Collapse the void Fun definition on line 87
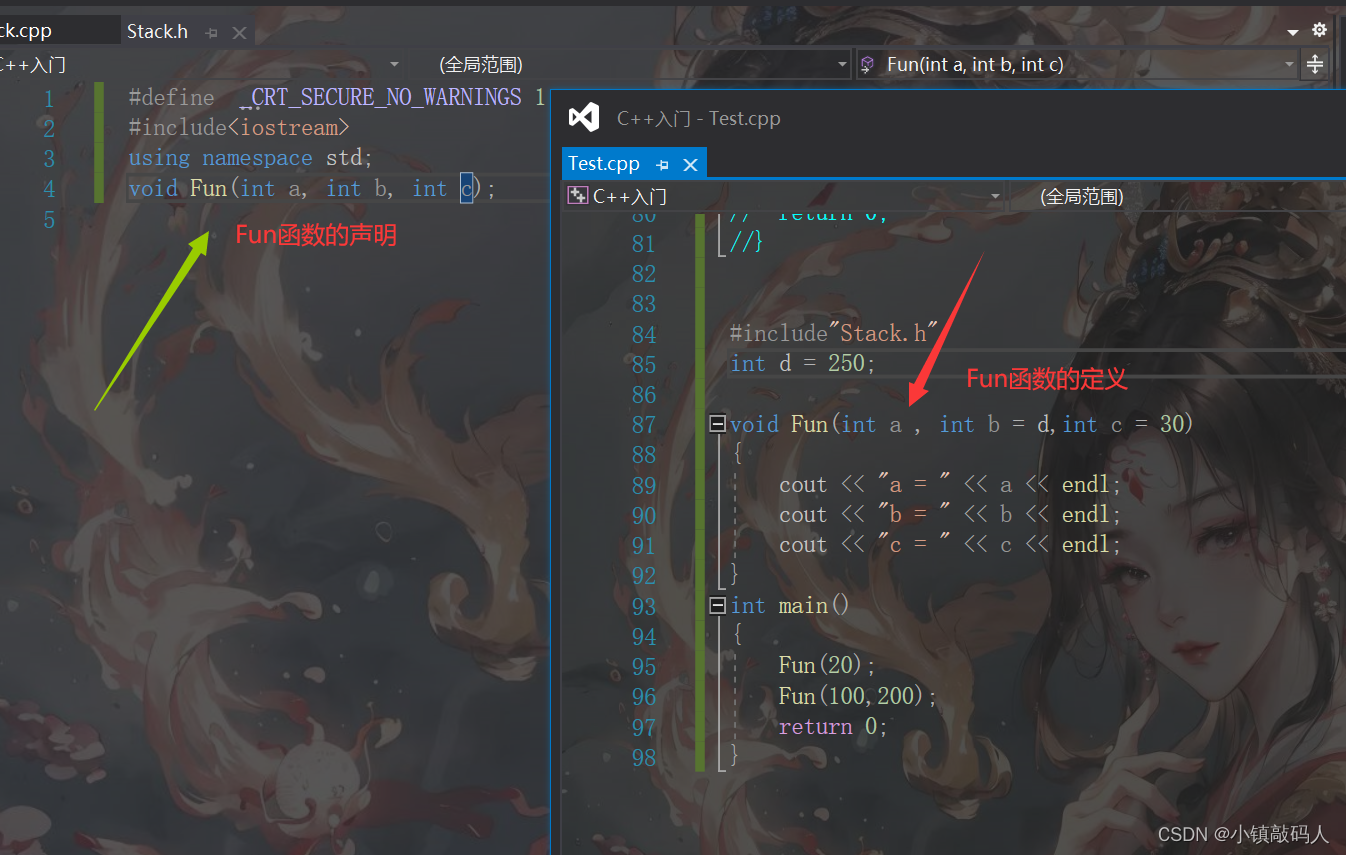 click(x=716, y=424)
